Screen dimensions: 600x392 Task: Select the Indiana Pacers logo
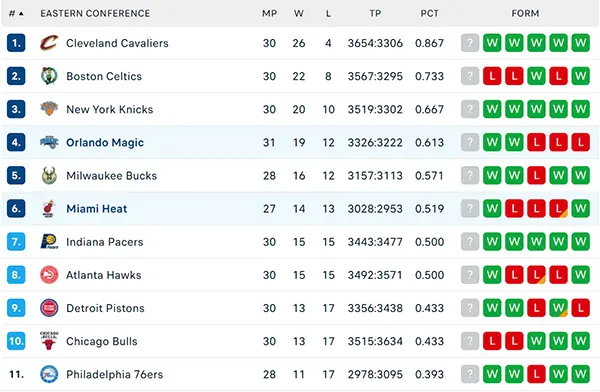(x=49, y=242)
